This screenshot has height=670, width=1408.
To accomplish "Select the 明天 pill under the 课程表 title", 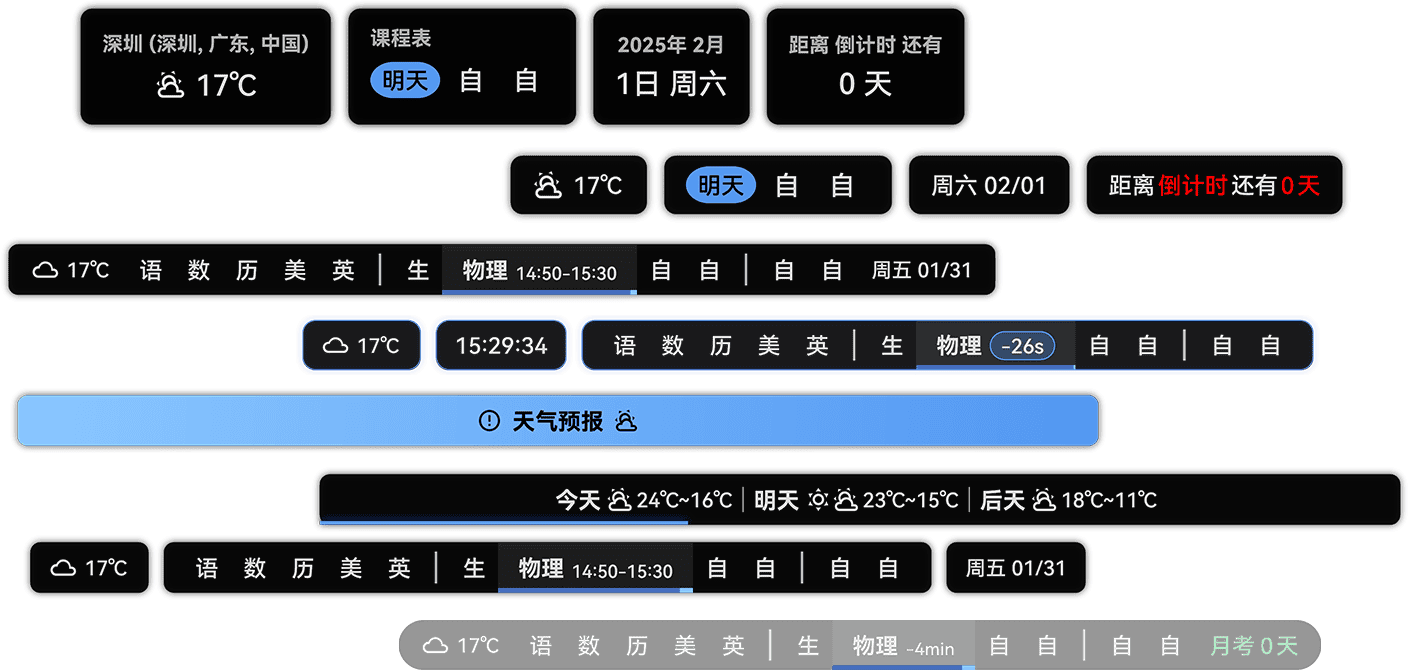I will pyautogui.click(x=405, y=81).
